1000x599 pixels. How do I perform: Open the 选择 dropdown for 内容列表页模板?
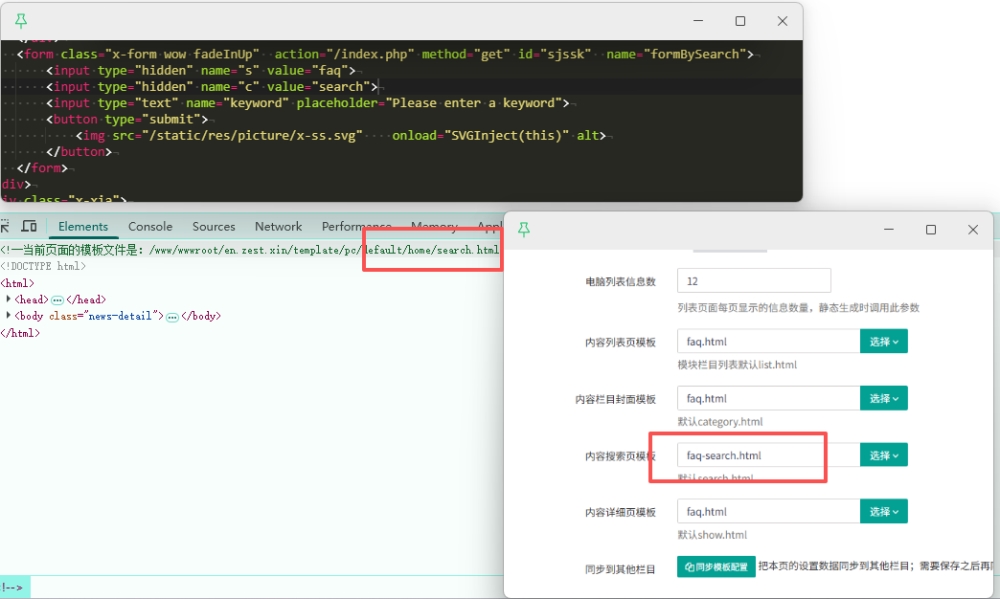pyautogui.click(x=883, y=342)
